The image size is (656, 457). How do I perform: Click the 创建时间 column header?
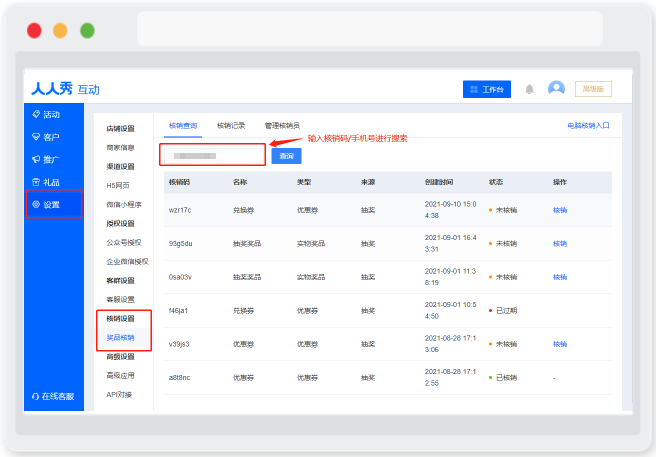tap(439, 182)
